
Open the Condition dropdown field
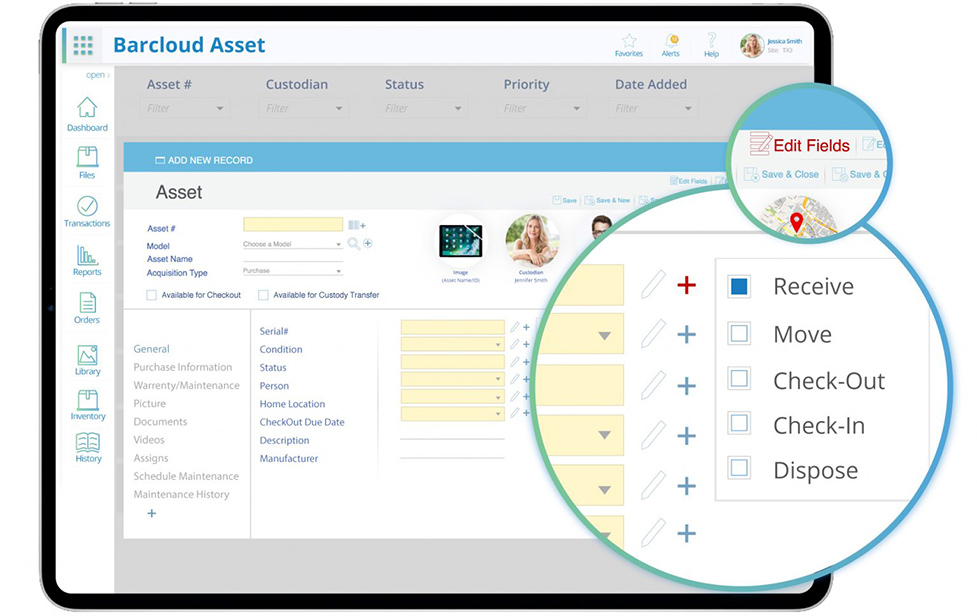(453, 344)
